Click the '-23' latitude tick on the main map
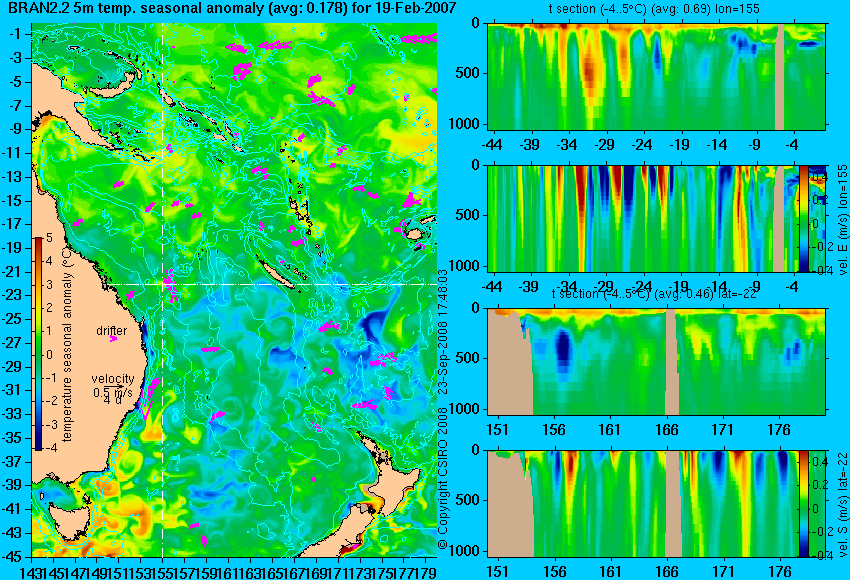850x580 pixels. point(13,295)
